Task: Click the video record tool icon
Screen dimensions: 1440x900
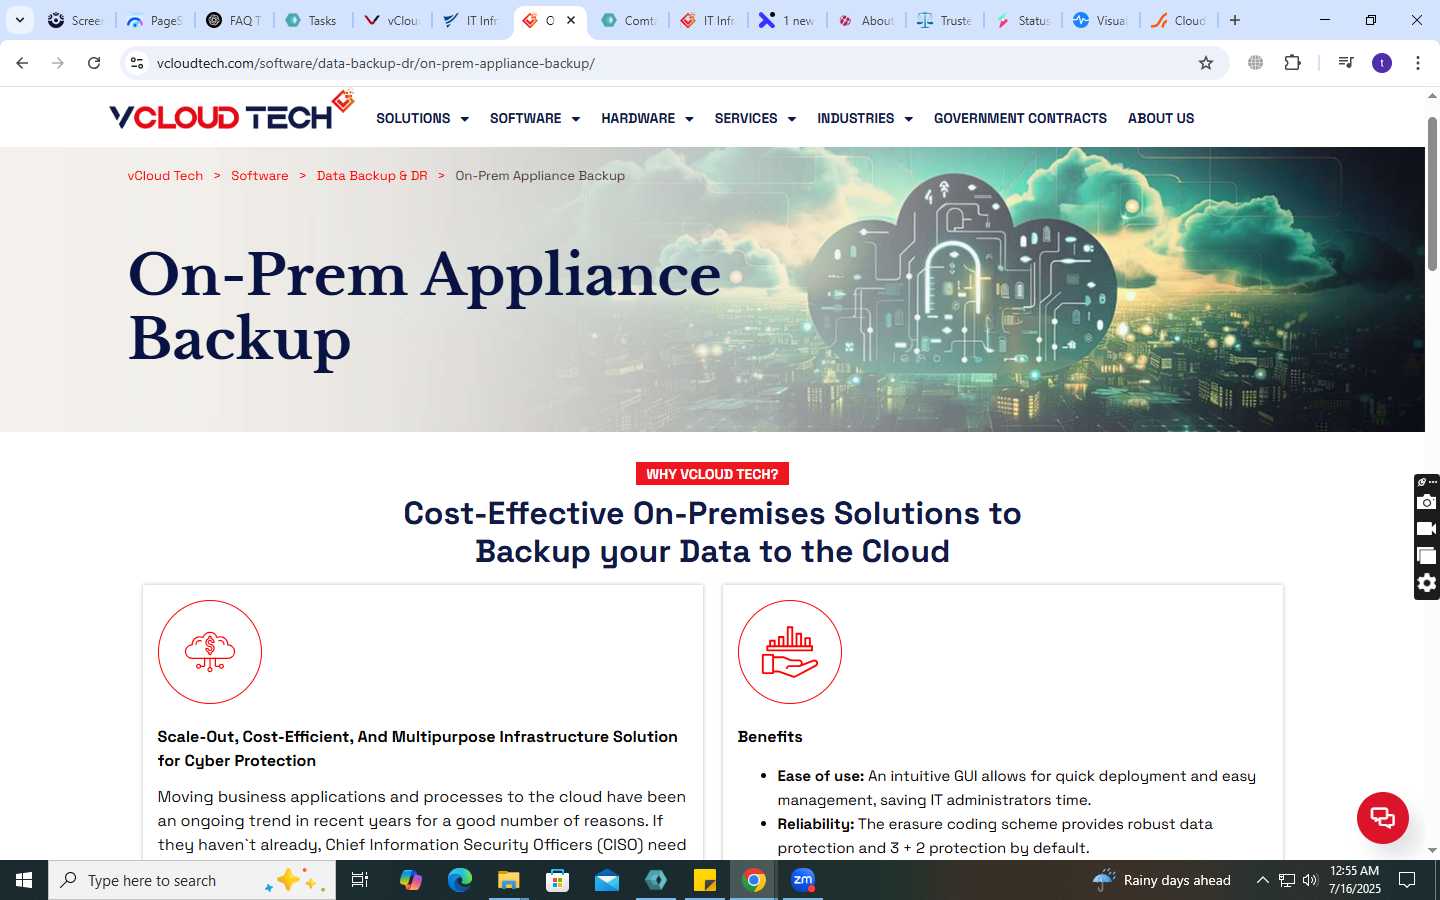Action: pos(1427,529)
